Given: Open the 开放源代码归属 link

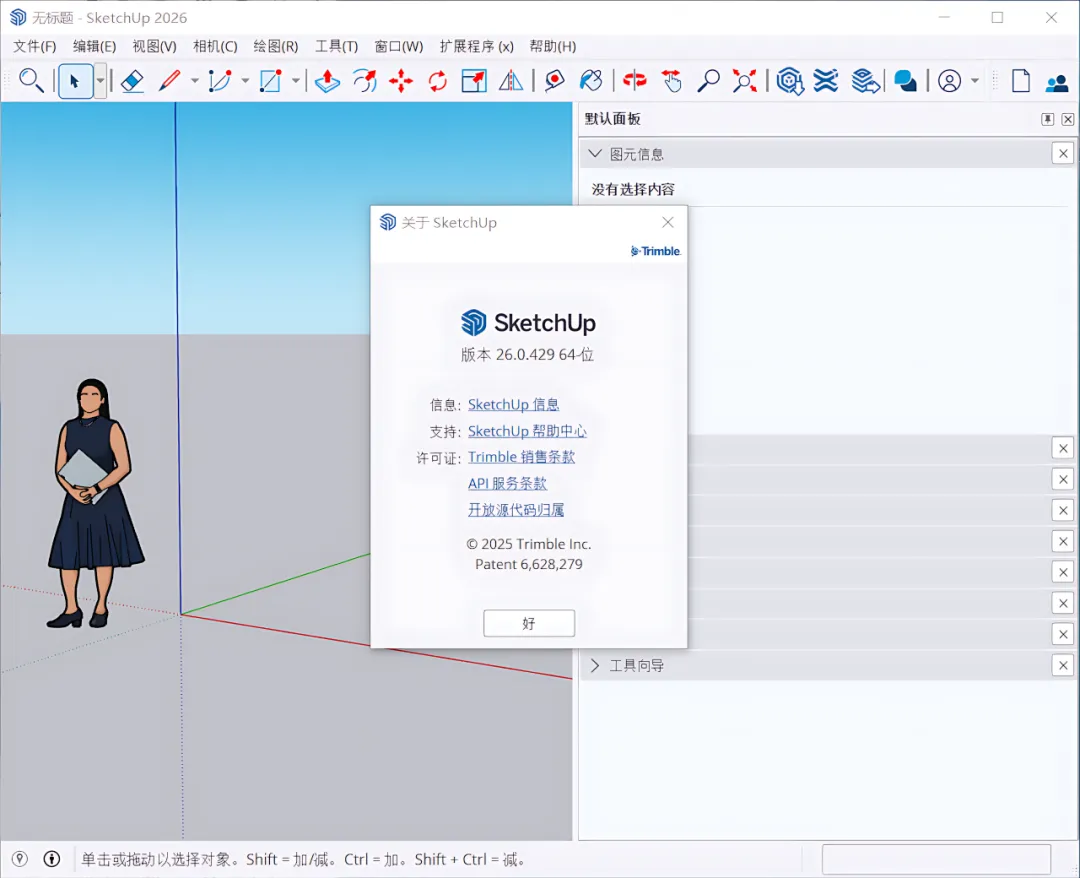Looking at the screenshot, I should tap(516, 510).
